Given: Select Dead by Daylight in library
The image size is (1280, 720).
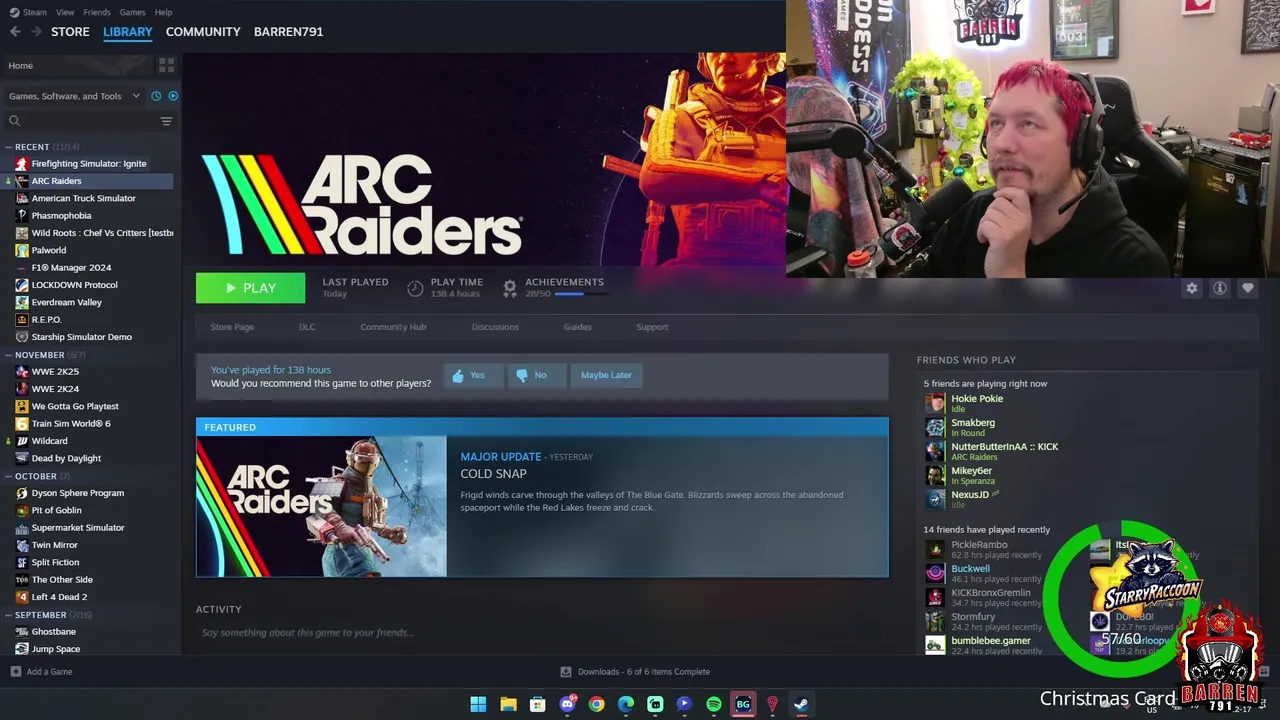Looking at the screenshot, I should 66,458.
